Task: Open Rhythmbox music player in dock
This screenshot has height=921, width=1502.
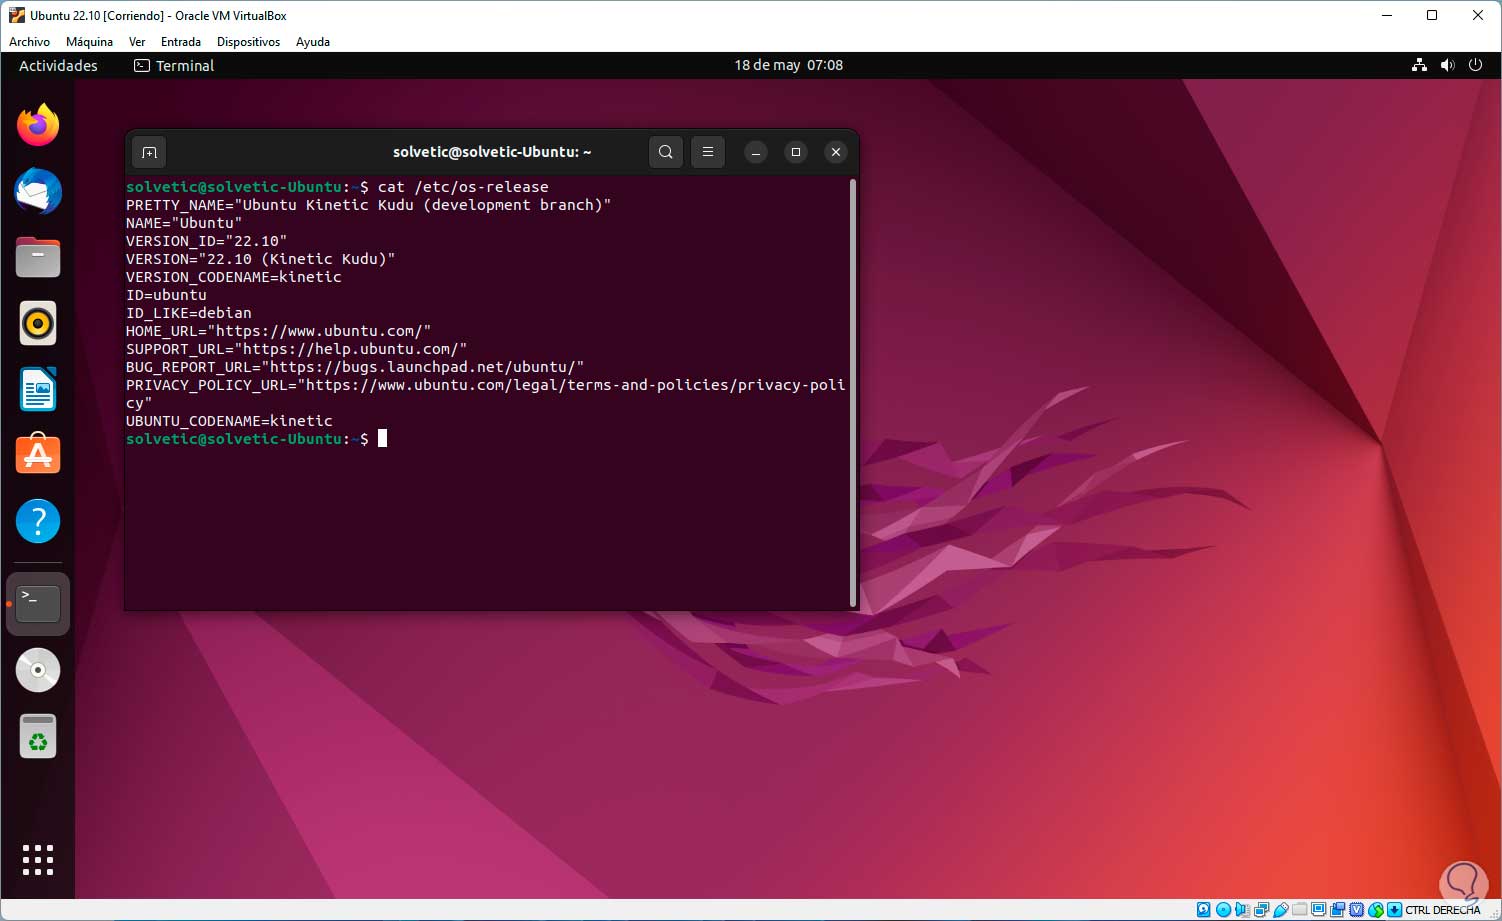Action: point(38,323)
